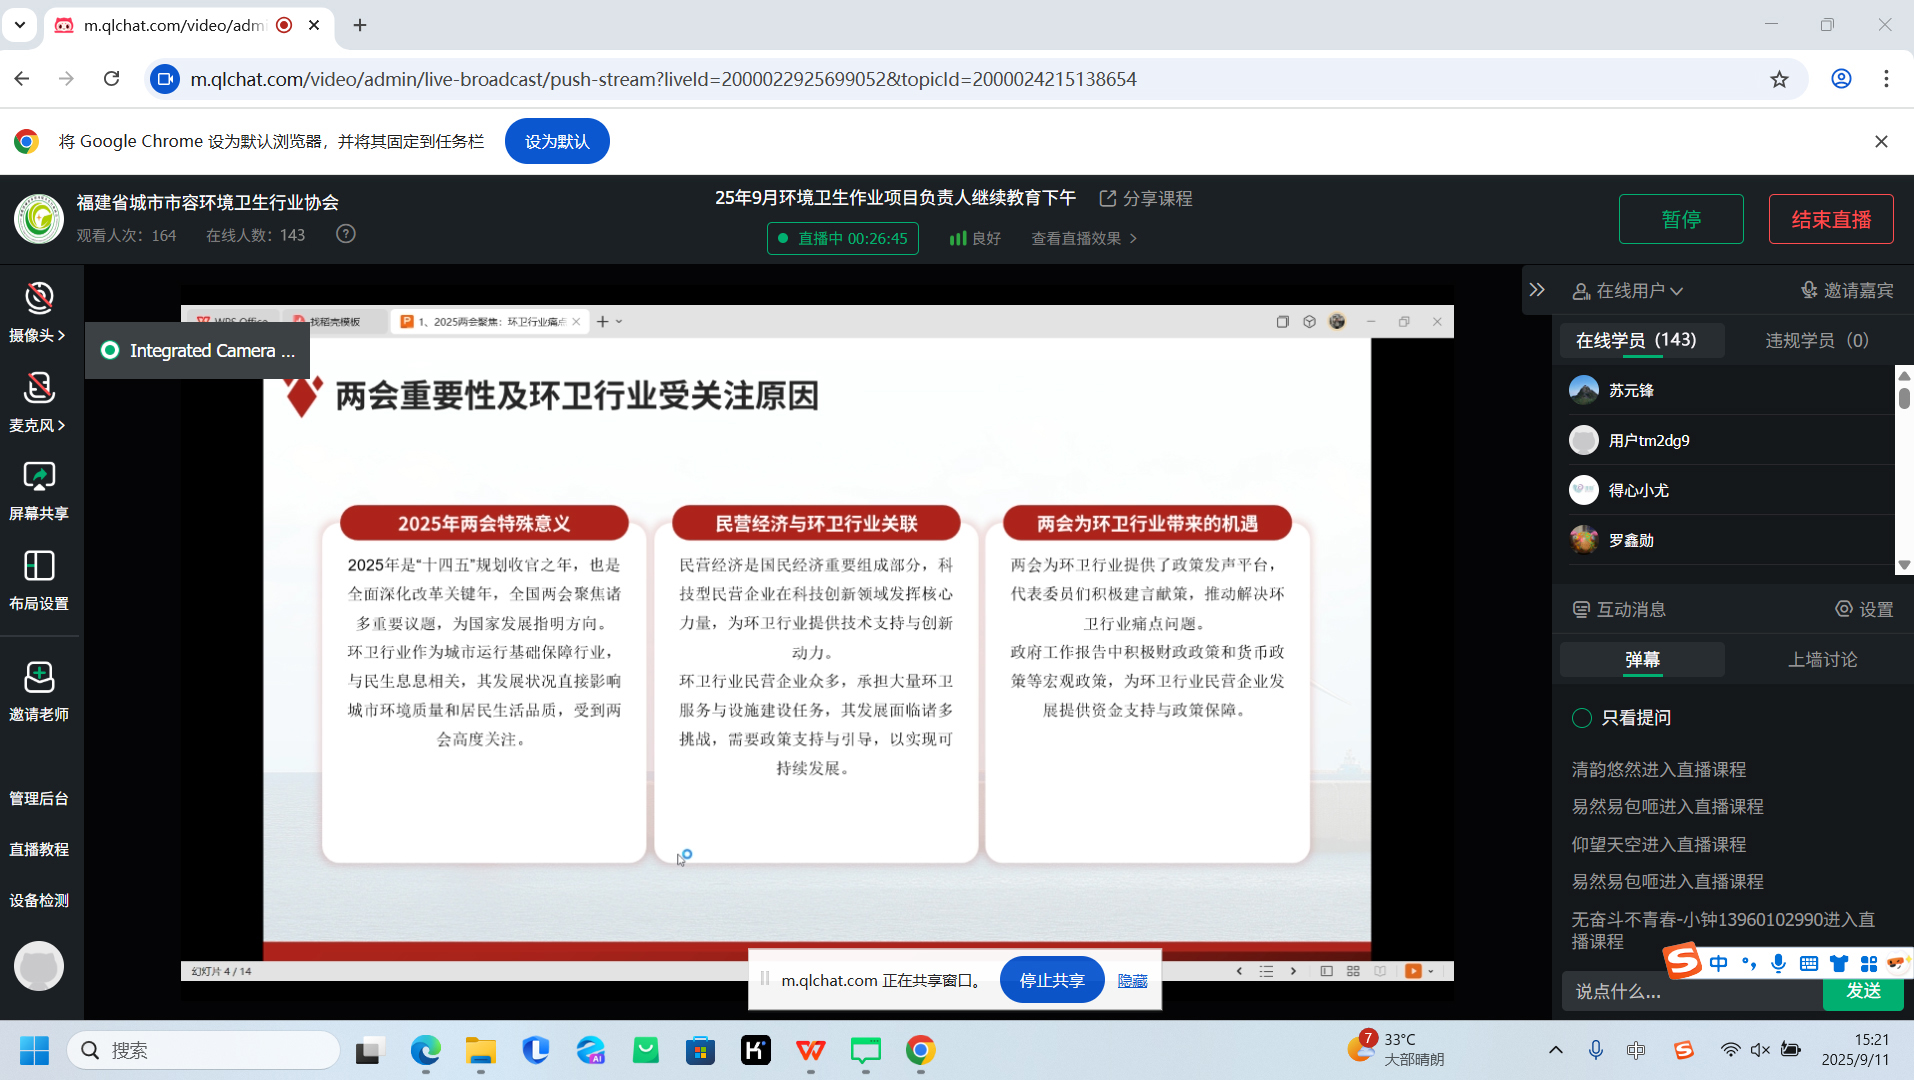This screenshot has width=1914, height=1080.
Task: Click the share course icon
Action: pos(1108,198)
